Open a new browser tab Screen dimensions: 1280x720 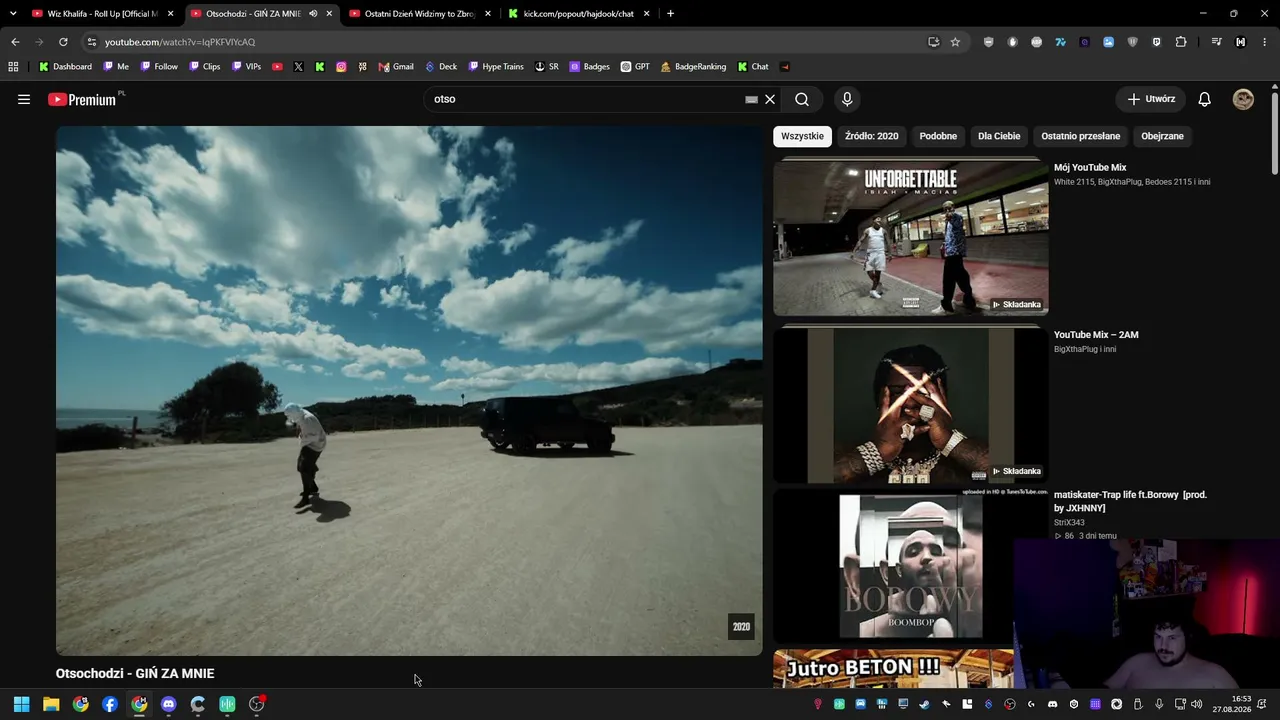coord(670,14)
